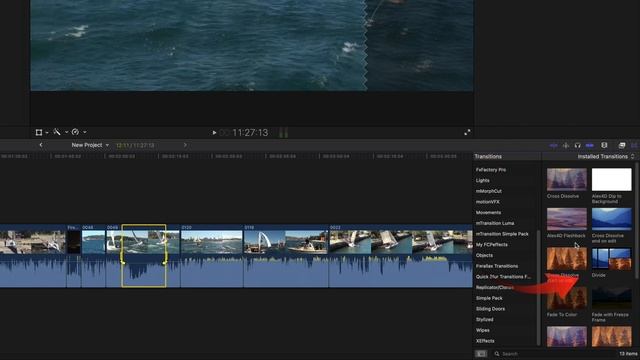Image resolution: width=640 pixels, height=360 pixels.
Task: Expand the enhancements wand pop-up chevron
Action: (x=66, y=132)
